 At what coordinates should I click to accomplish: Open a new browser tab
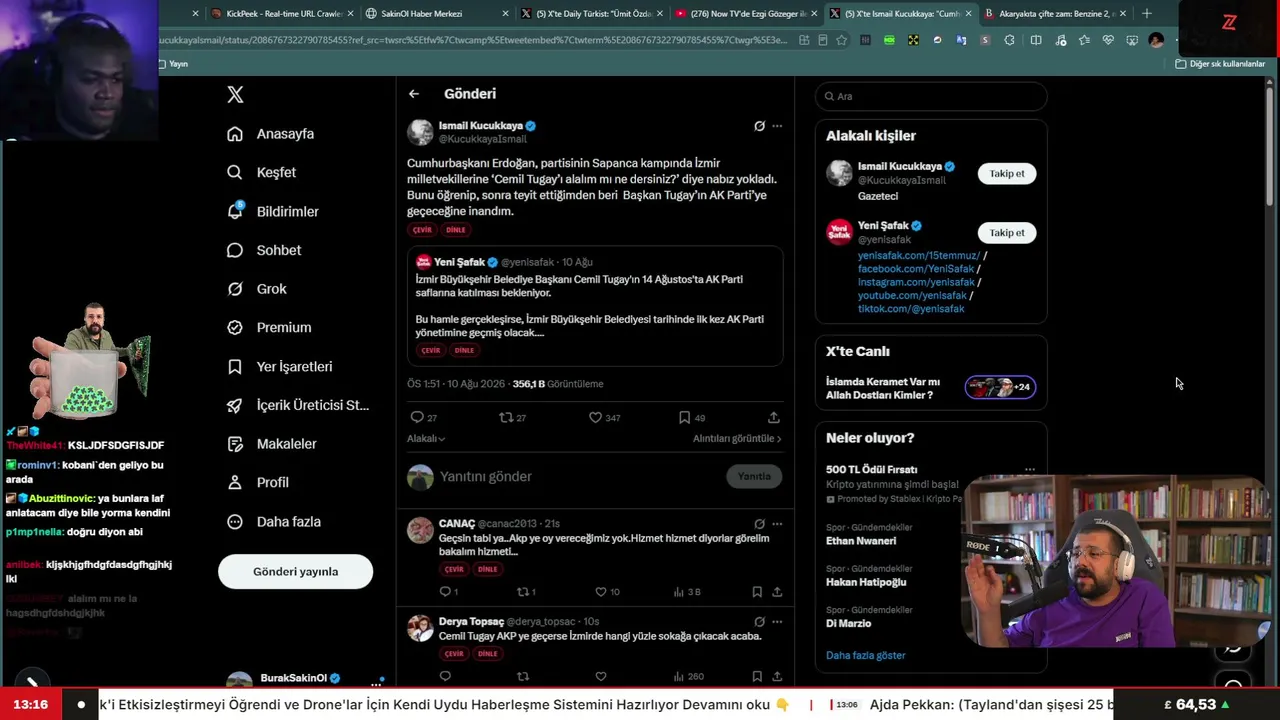[1147, 14]
